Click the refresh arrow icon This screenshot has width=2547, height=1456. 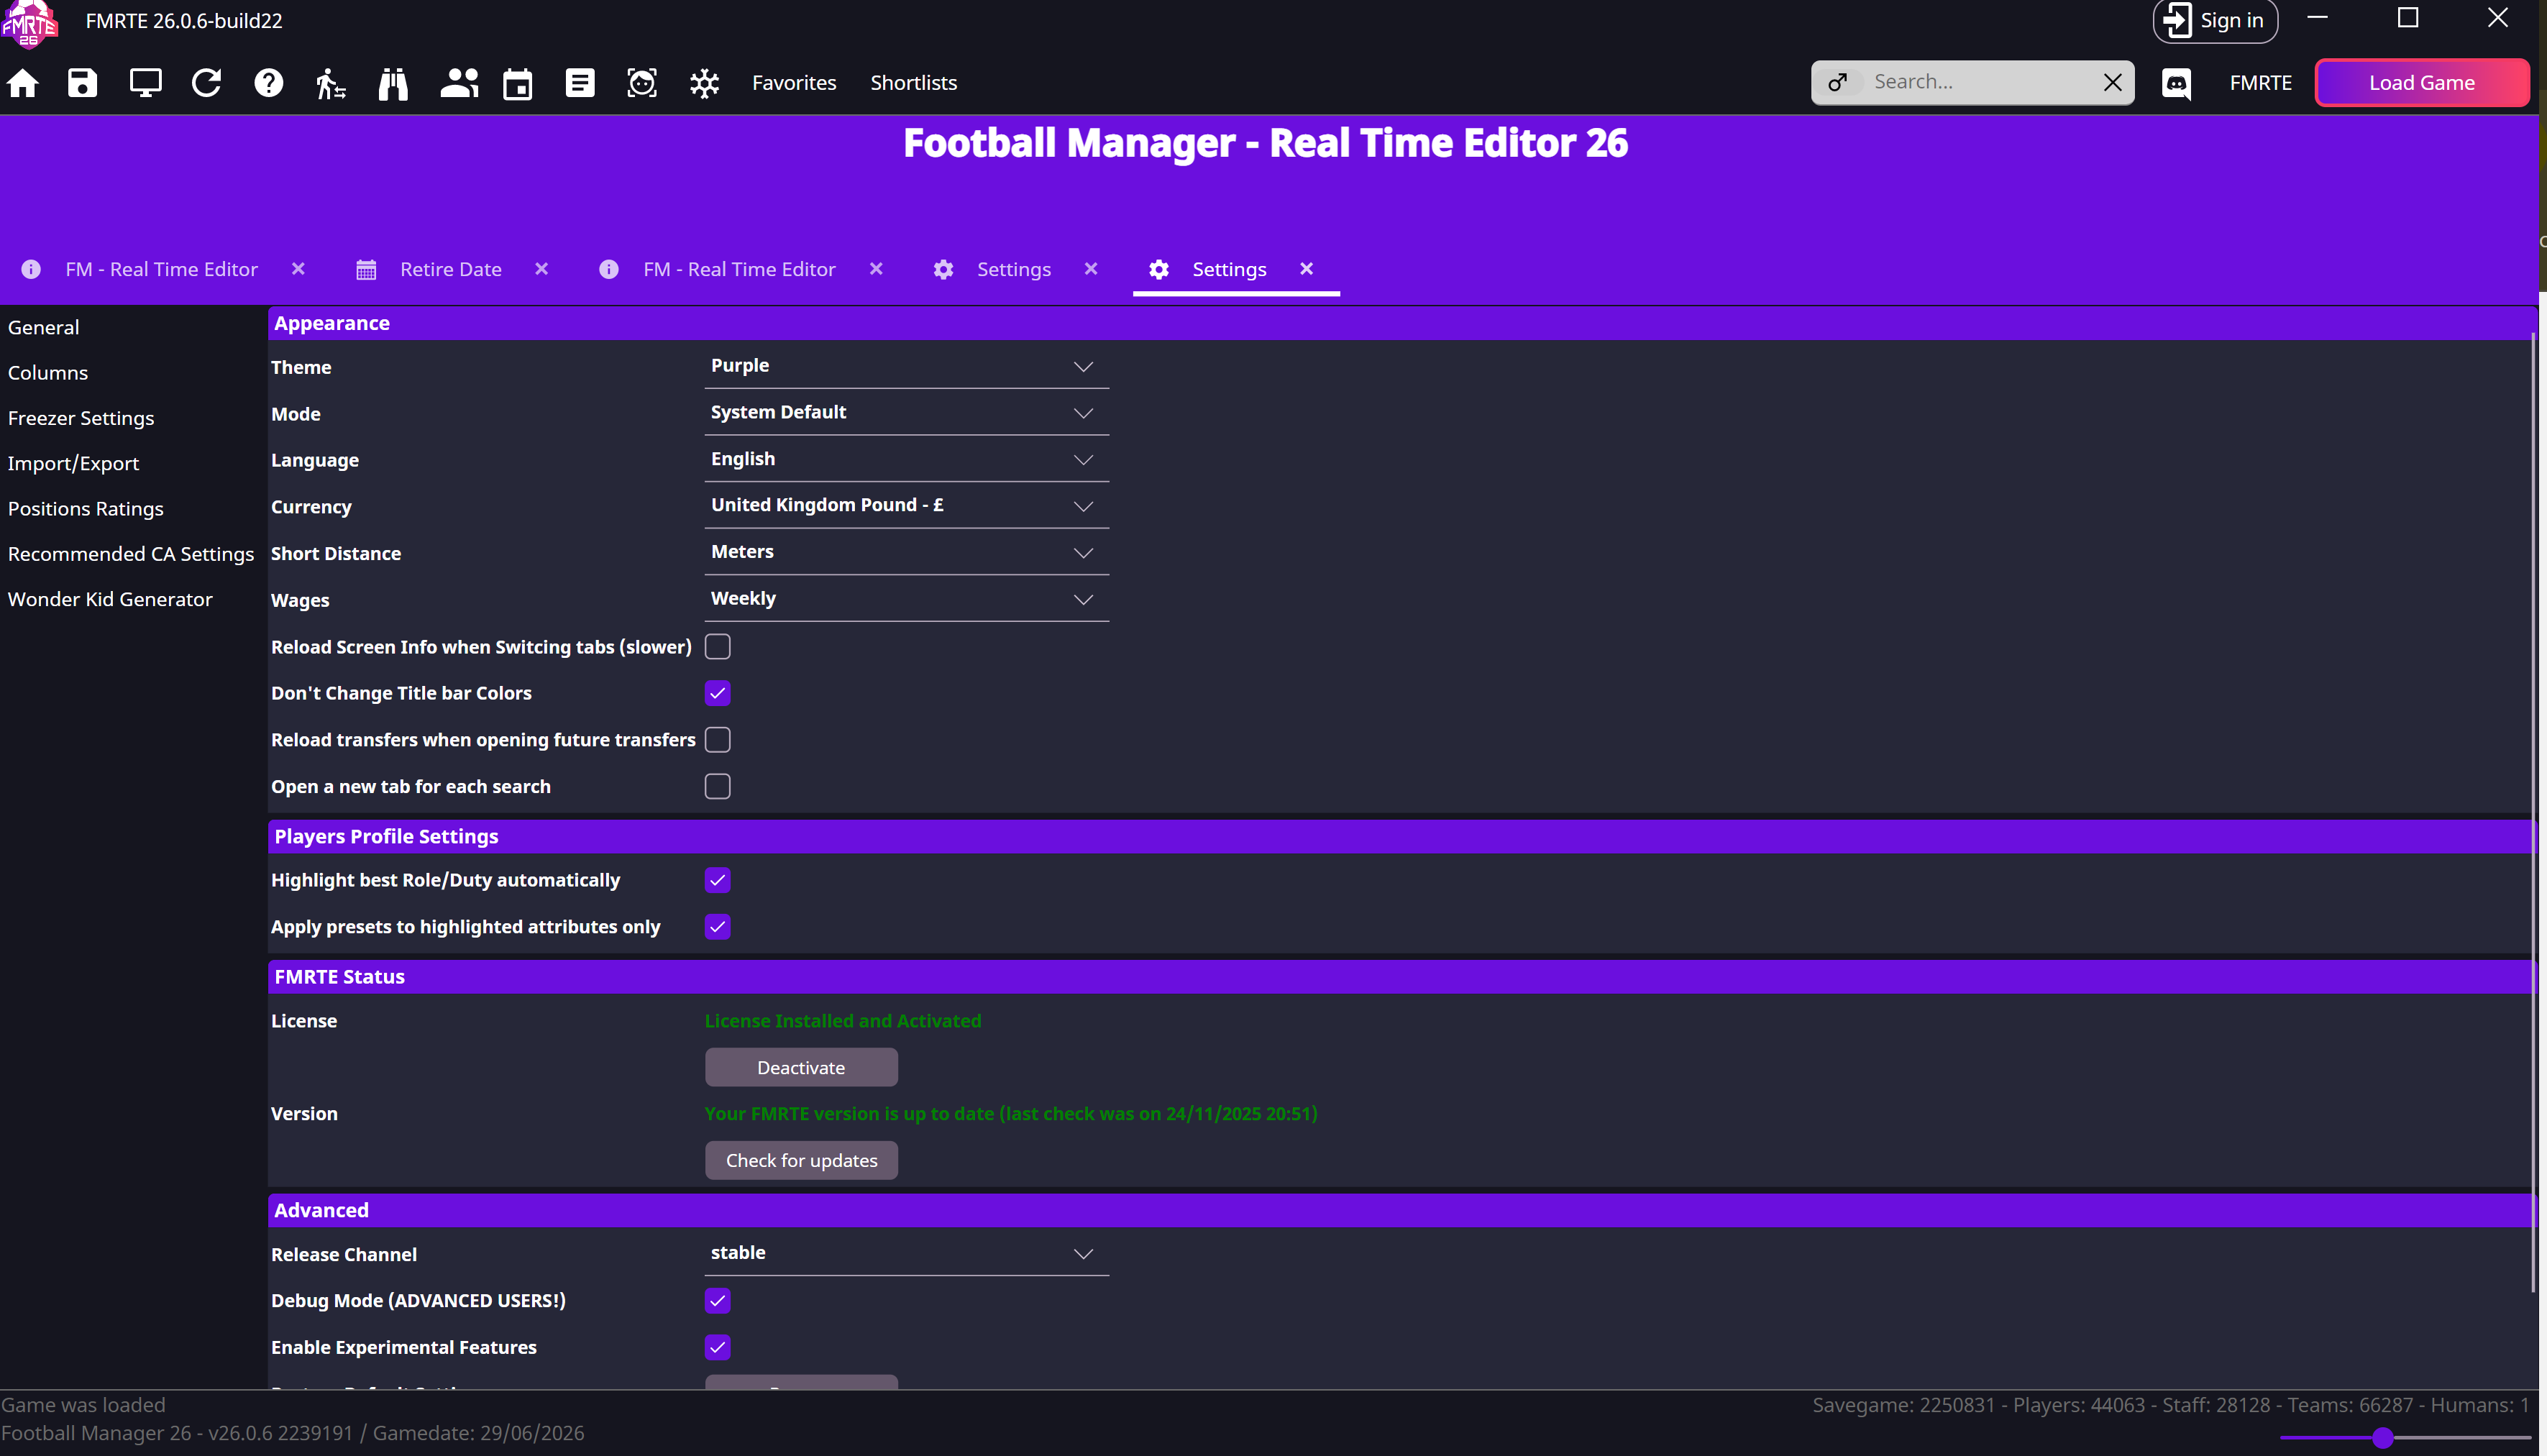(206, 83)
